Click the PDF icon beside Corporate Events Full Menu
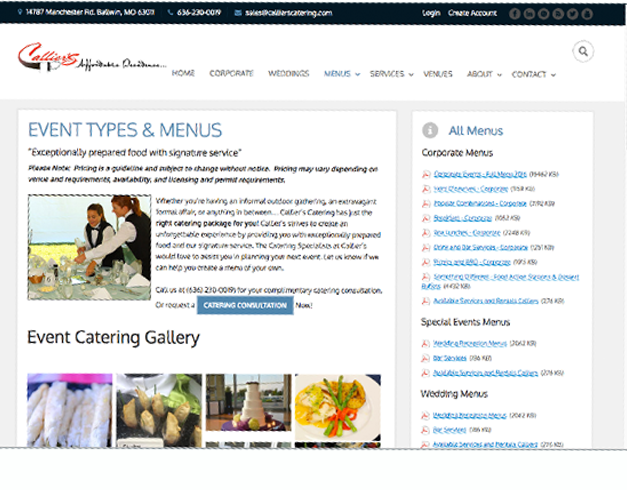Viewport: 627px width, 490px height. 426,174
